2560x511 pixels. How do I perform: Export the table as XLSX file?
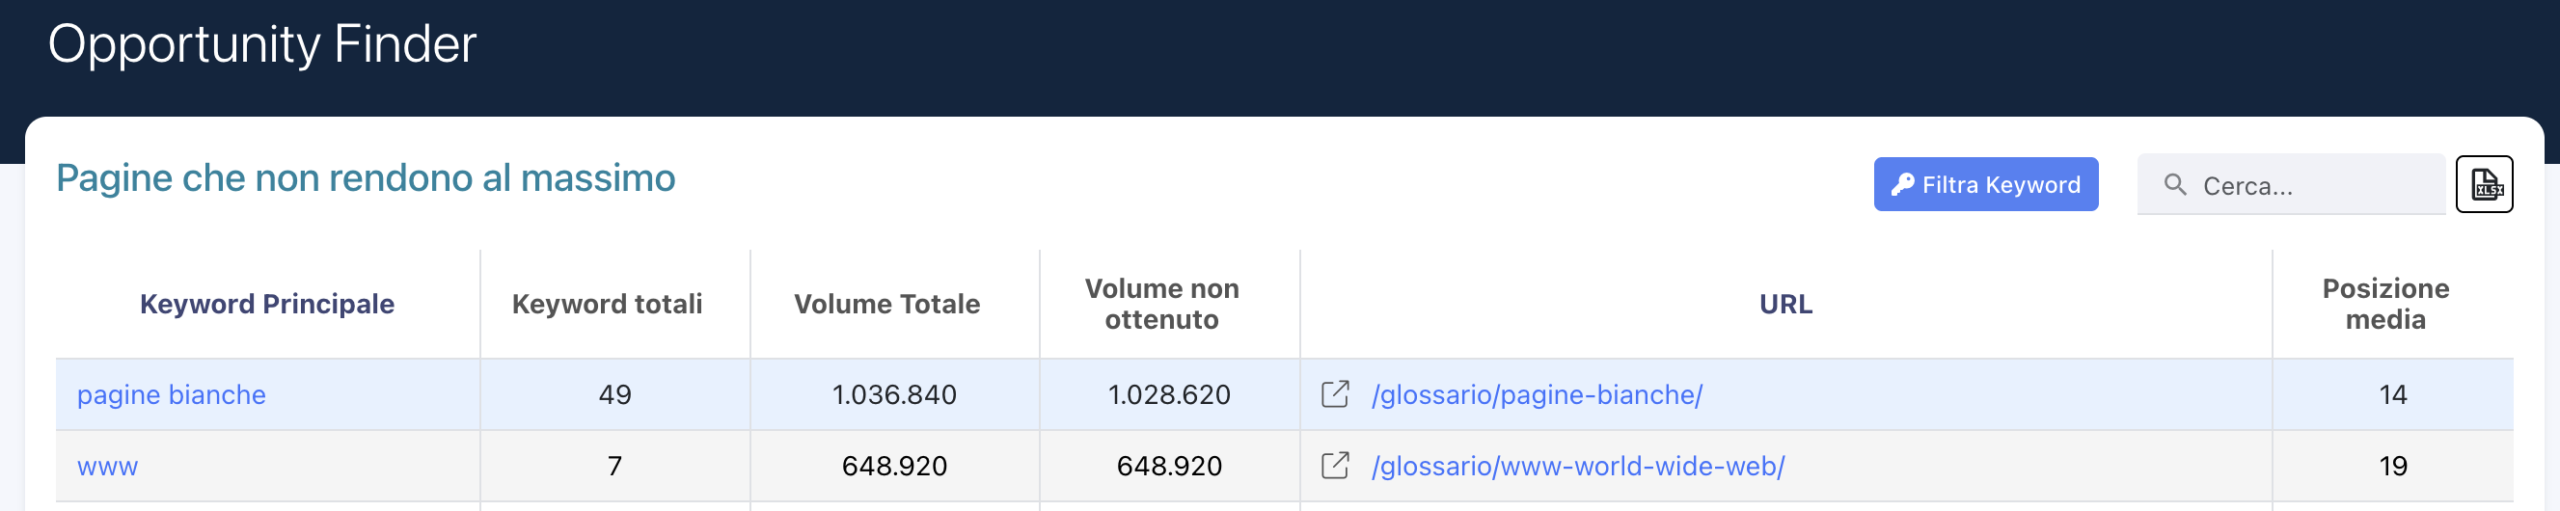tap(2485, 185)
